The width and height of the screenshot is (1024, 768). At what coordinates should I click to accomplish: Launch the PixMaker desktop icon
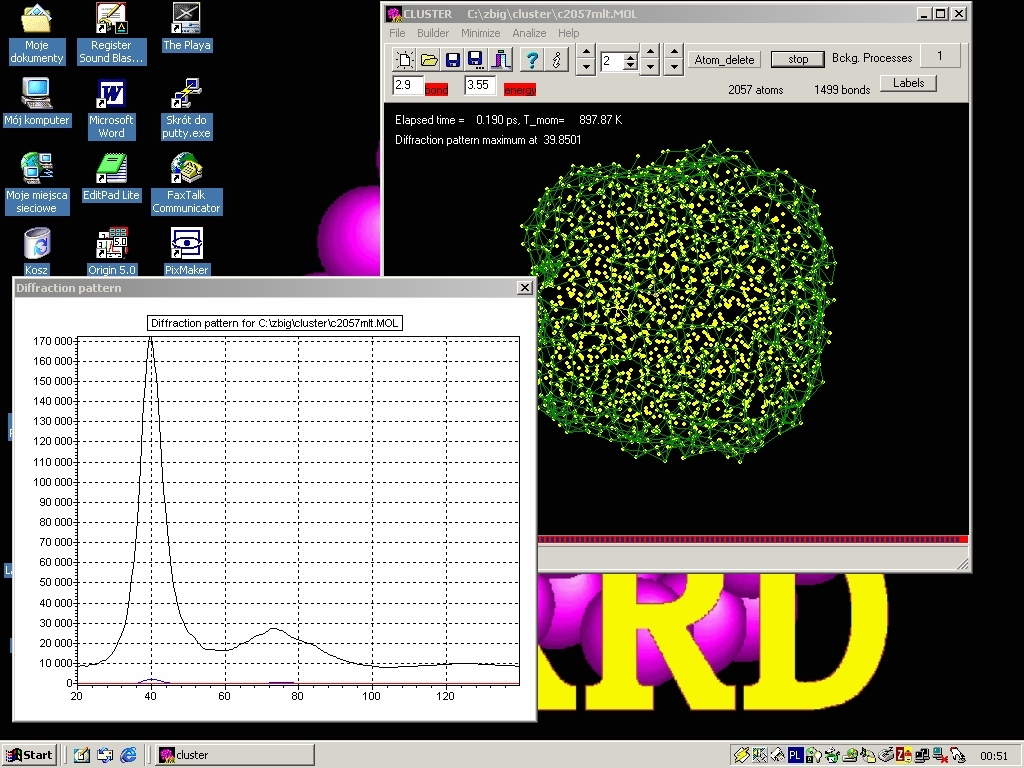click(186, 251)
